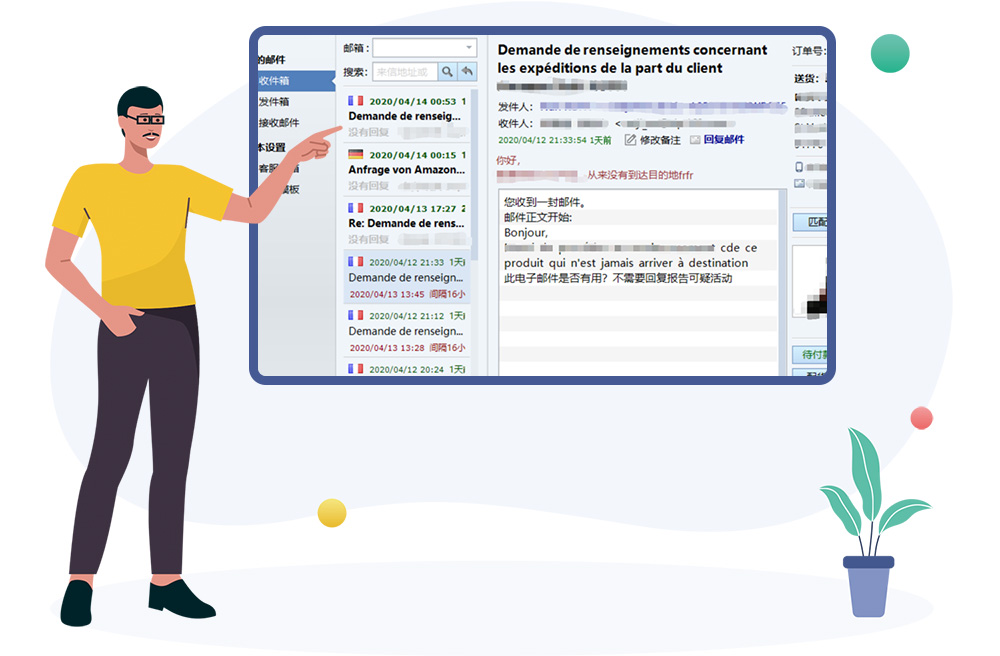Open 发件箱 outbox folder
Image resolution: width=1000 pixels, height=656 pixels.
tap(275, 102)
